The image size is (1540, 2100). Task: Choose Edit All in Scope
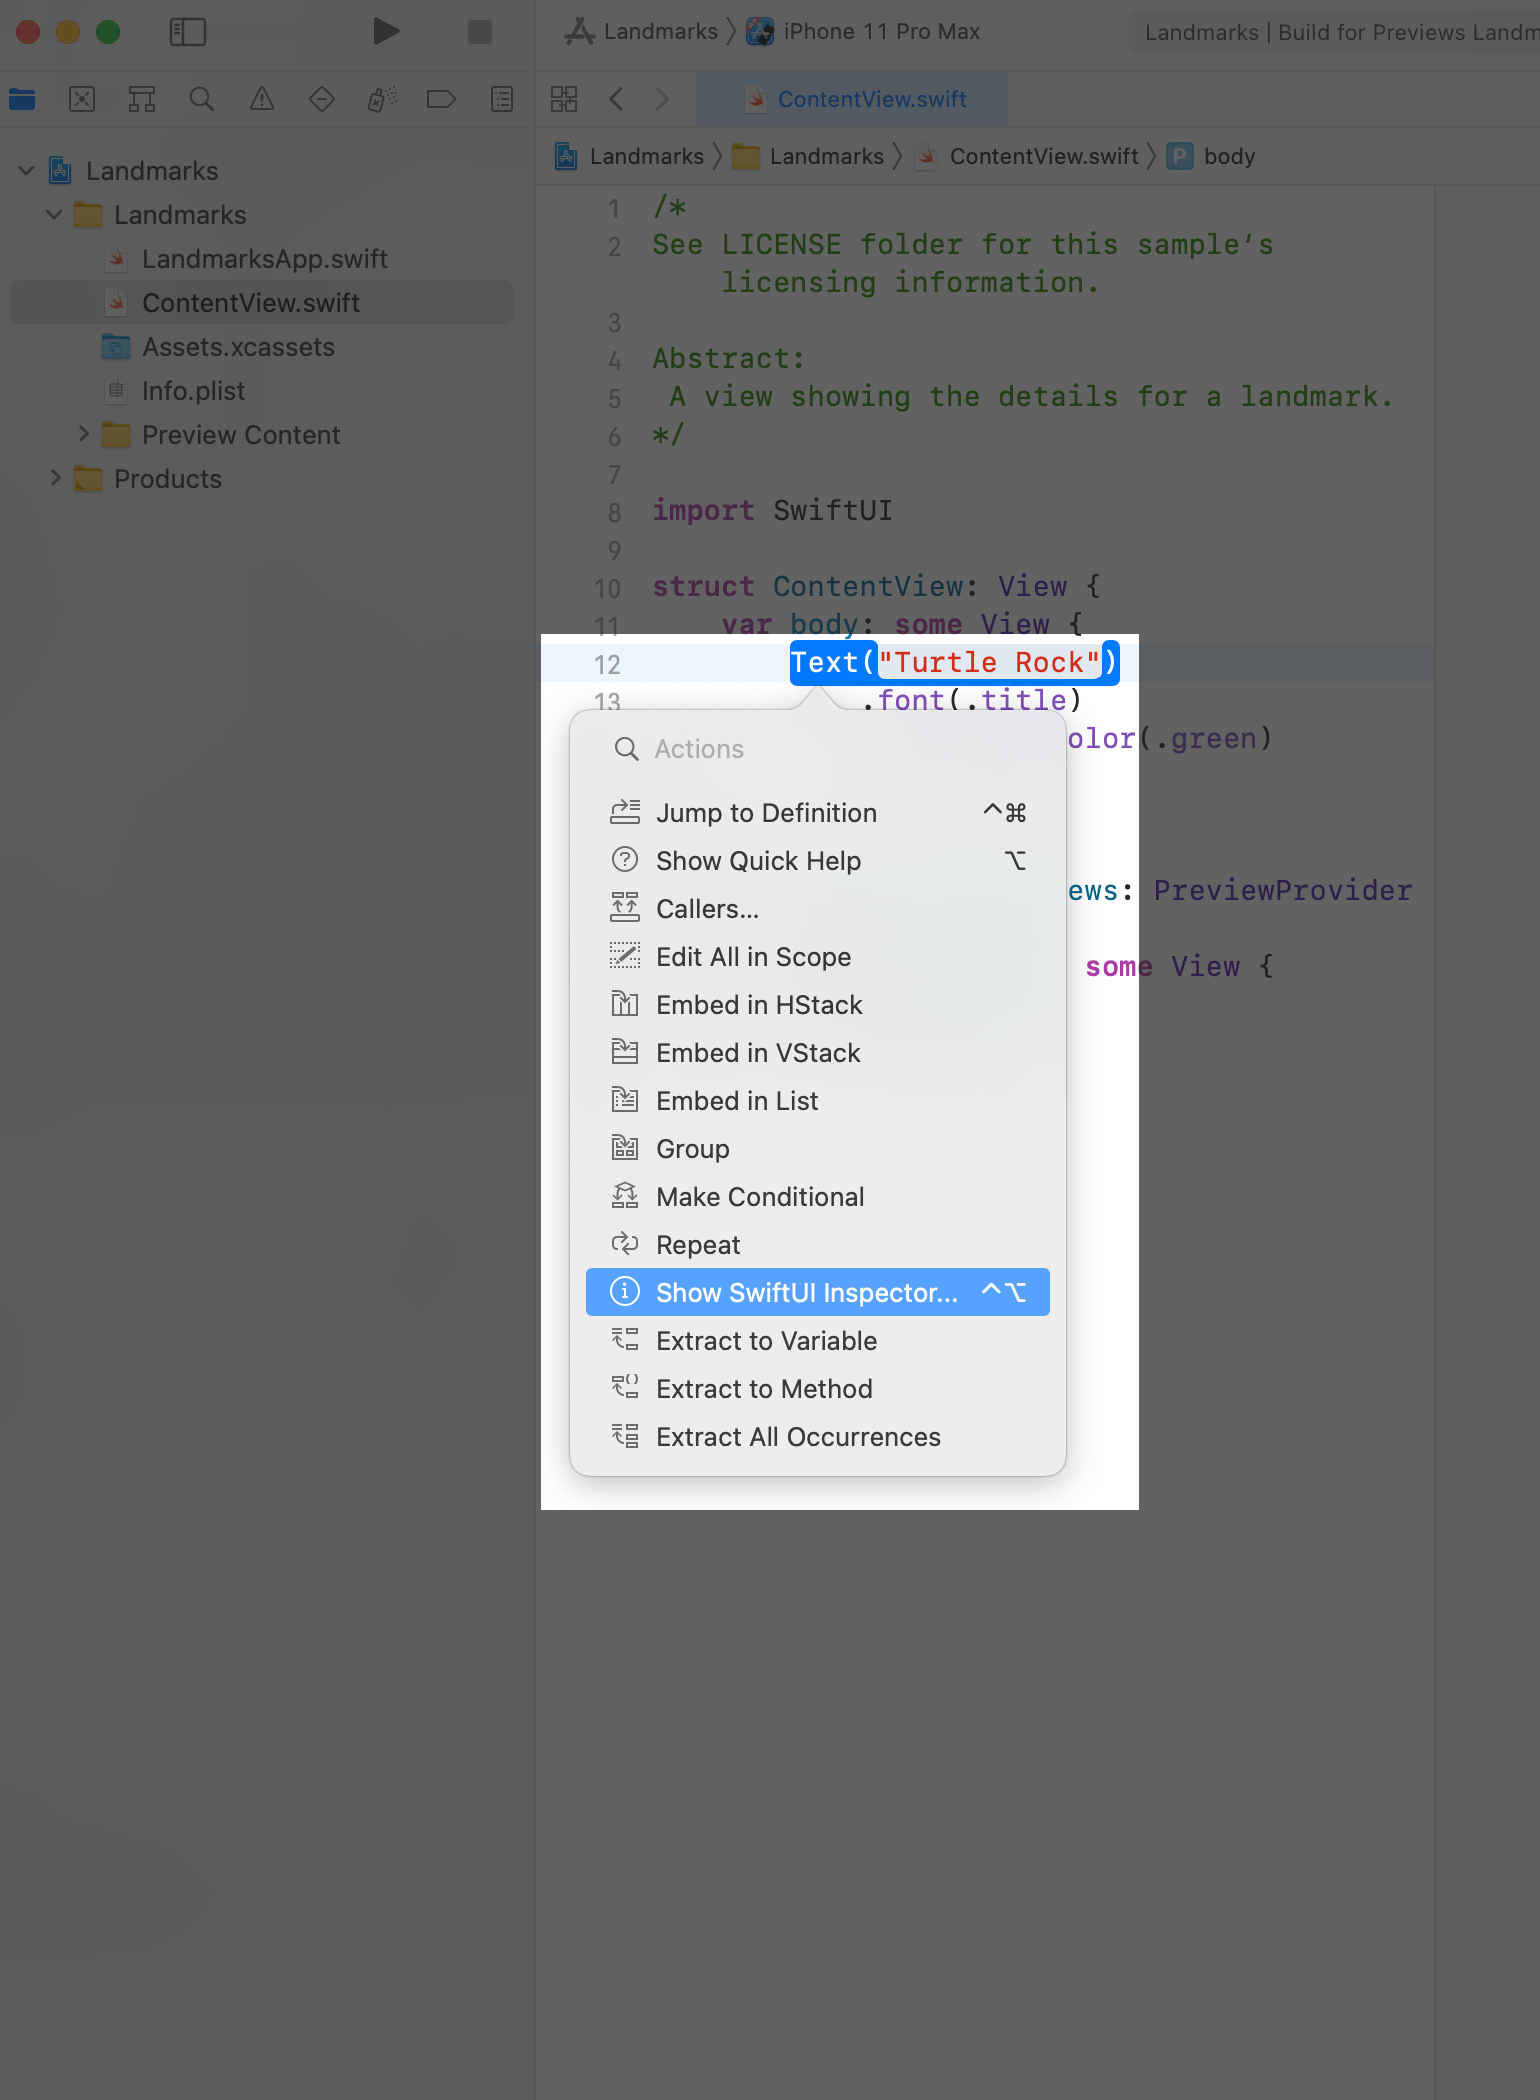[x=818, y=957]
